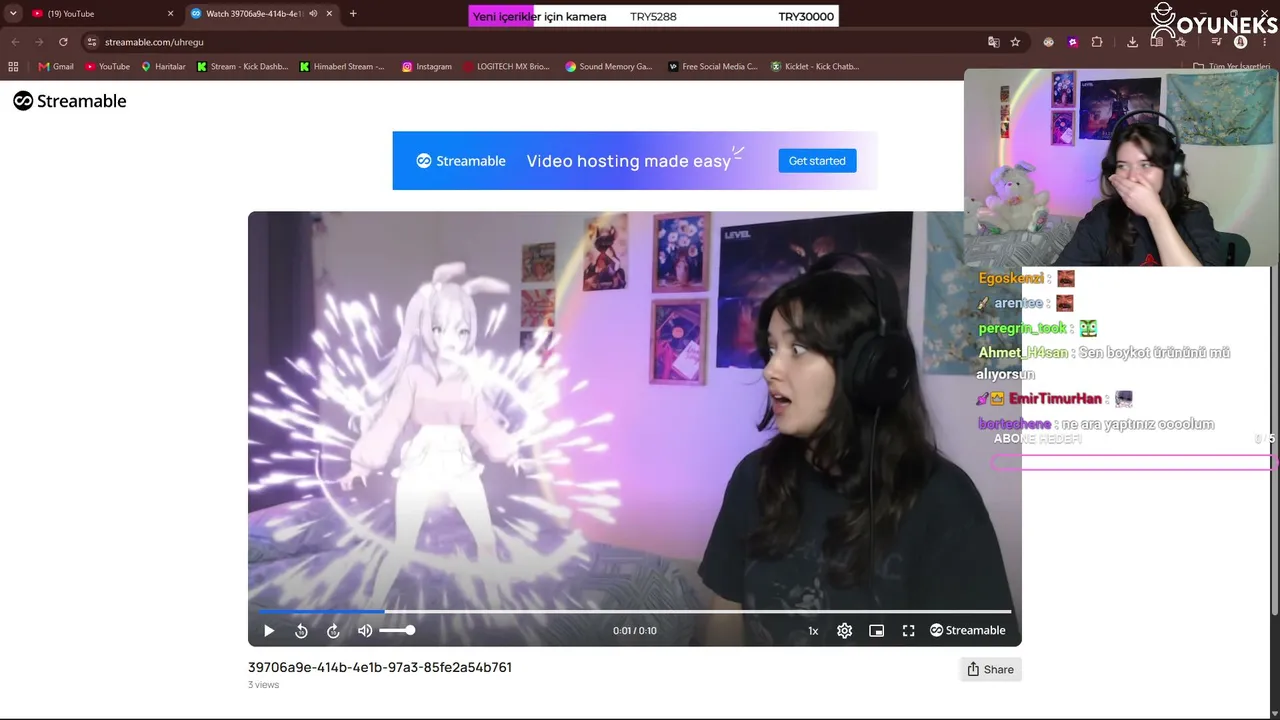Open the Sound Memory Game bookmark
This screenshot has width=1280, height=720.
pyautogui.click(x=608, y=67)
